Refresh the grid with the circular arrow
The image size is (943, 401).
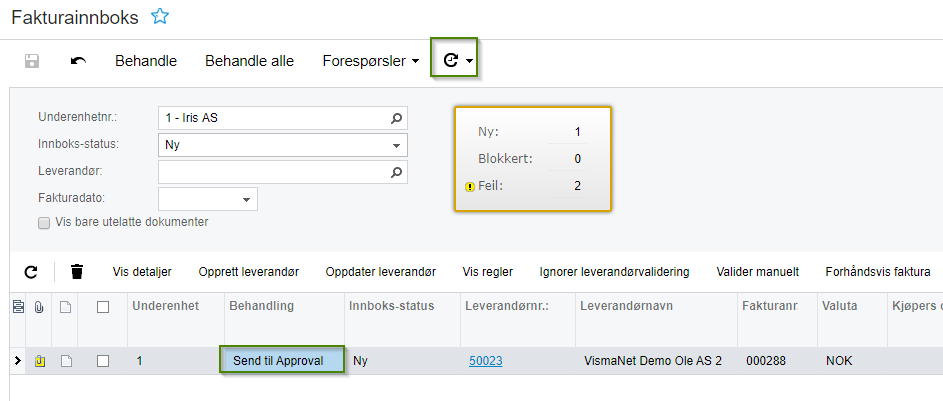(x=31, y=272)
